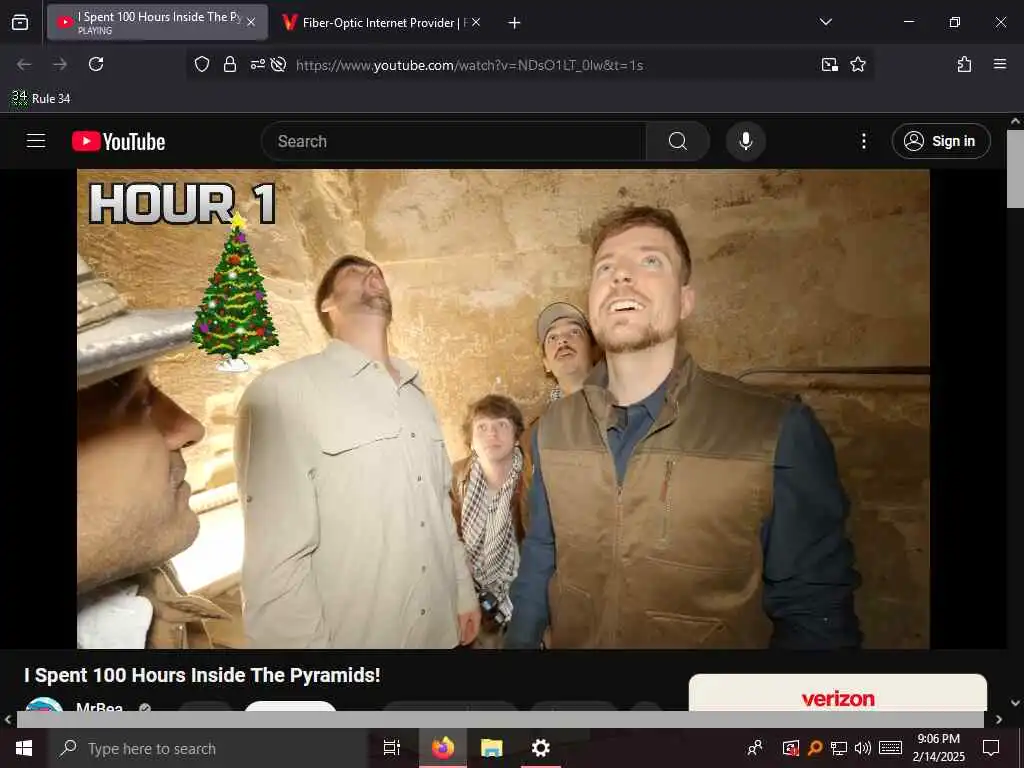This screenshot has height=768, width=1024.
Task: Open the Settings gear in the taskbar
Action: pyautogui.click(x=541, y=748)
